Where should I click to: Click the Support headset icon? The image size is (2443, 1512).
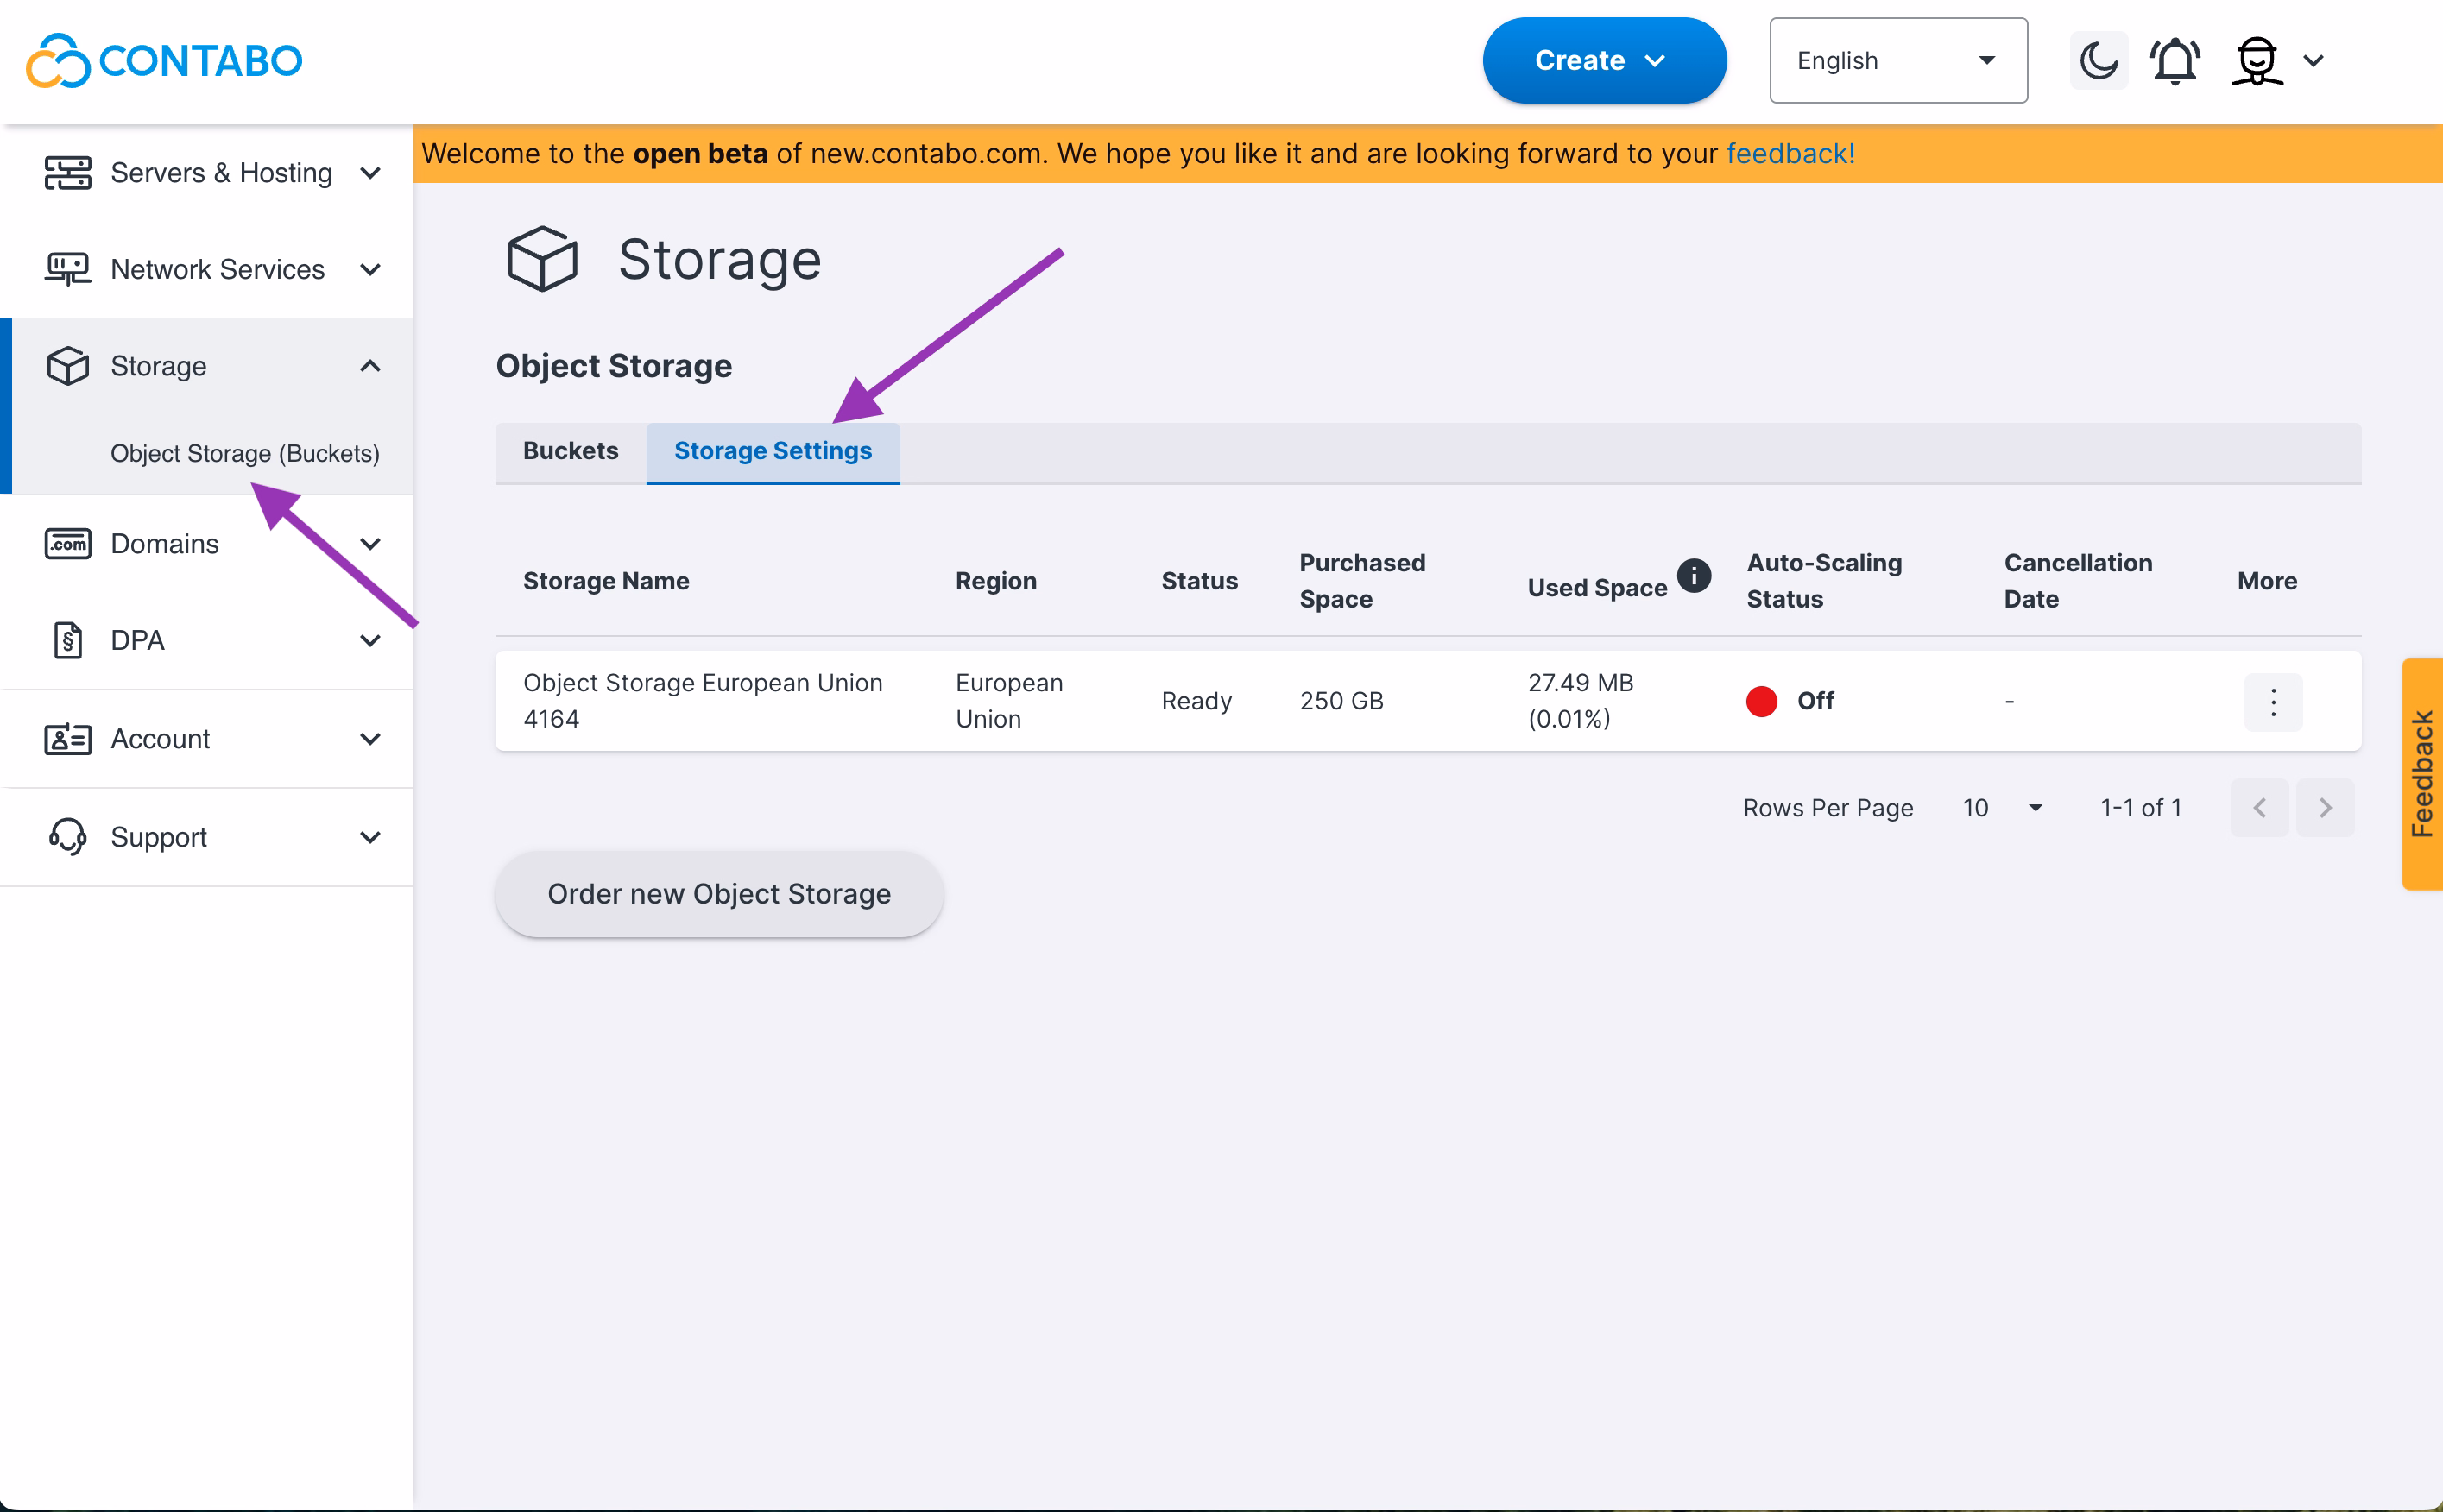pyautogui.click(x=67, y=837)
